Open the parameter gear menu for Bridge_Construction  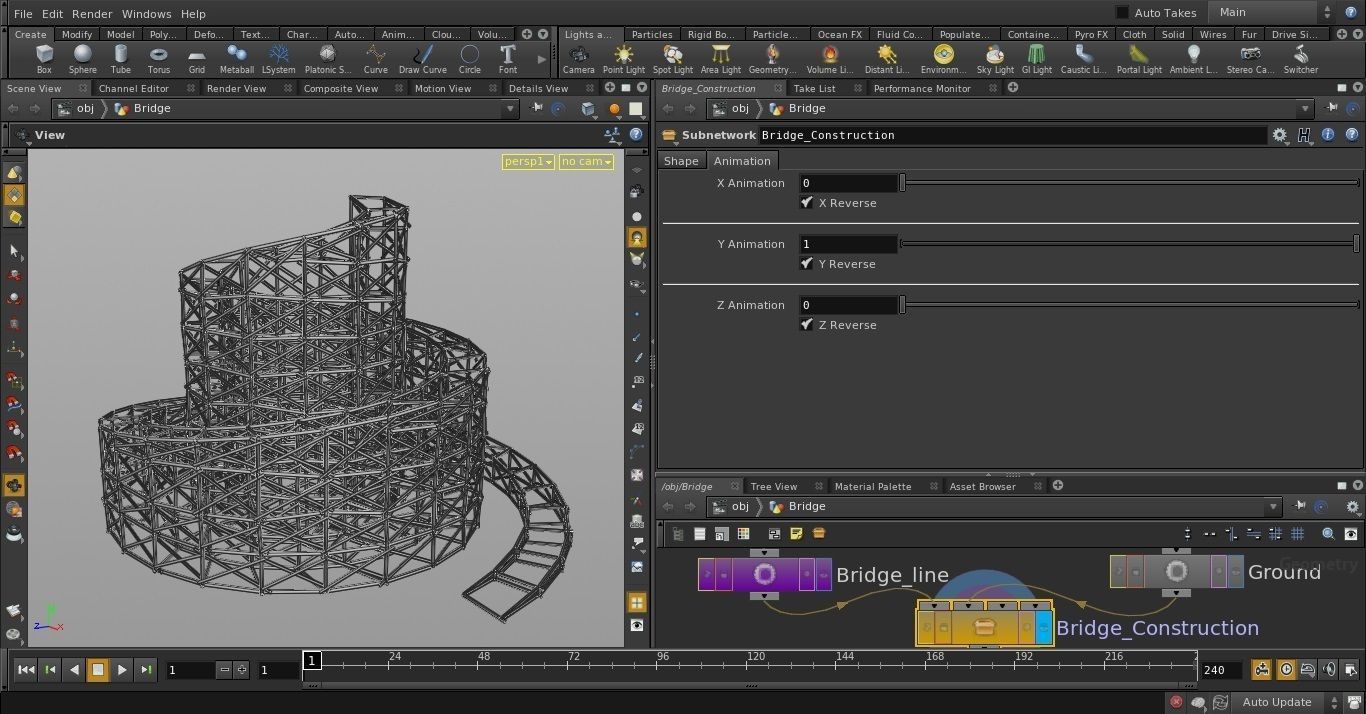tap(1280, 135)
